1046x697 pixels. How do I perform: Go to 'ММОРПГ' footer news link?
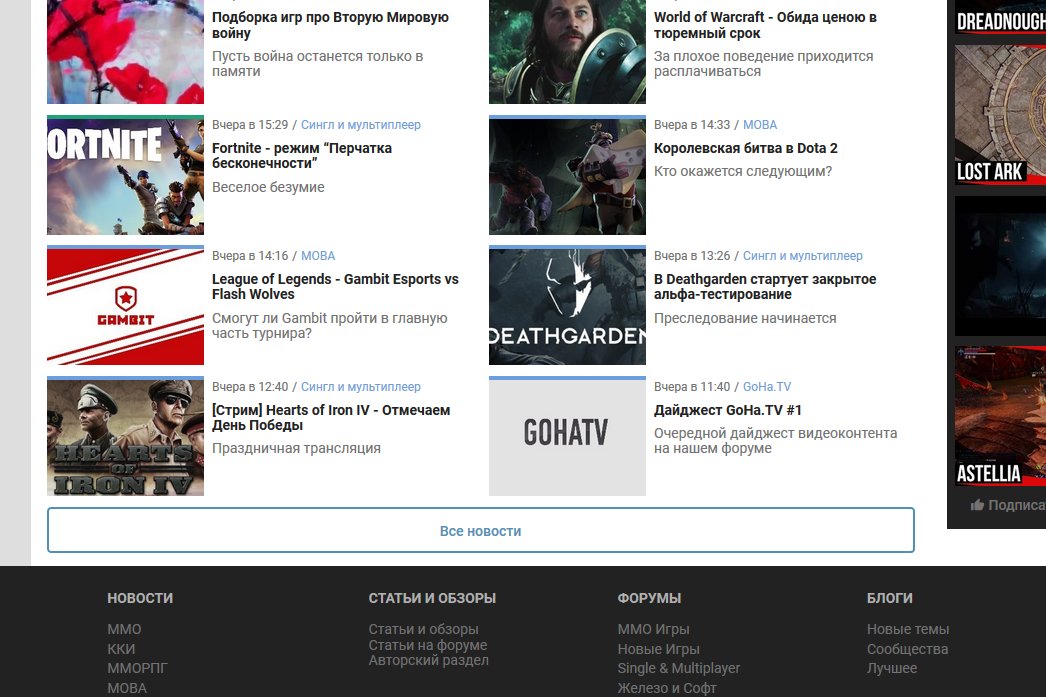pyautogui.click(x=137, y=668)
